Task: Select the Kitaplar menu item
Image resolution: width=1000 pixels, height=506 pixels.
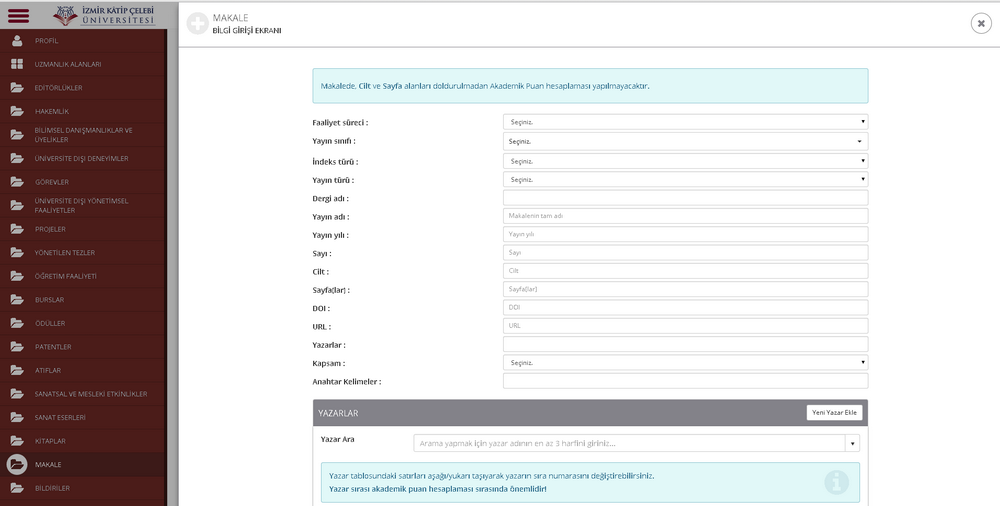Action: click(x=50, y=441)
